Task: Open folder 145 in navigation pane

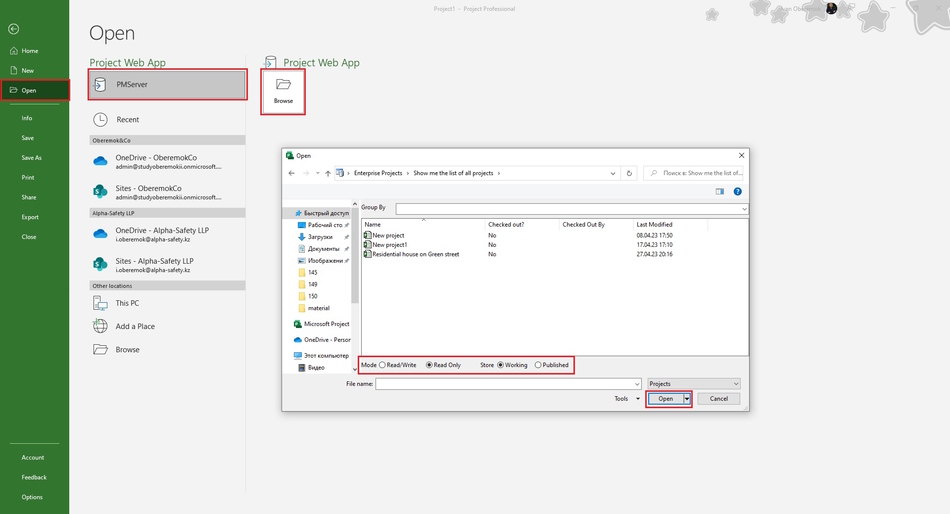Action: pyautogui.click(x=308, y=273)
